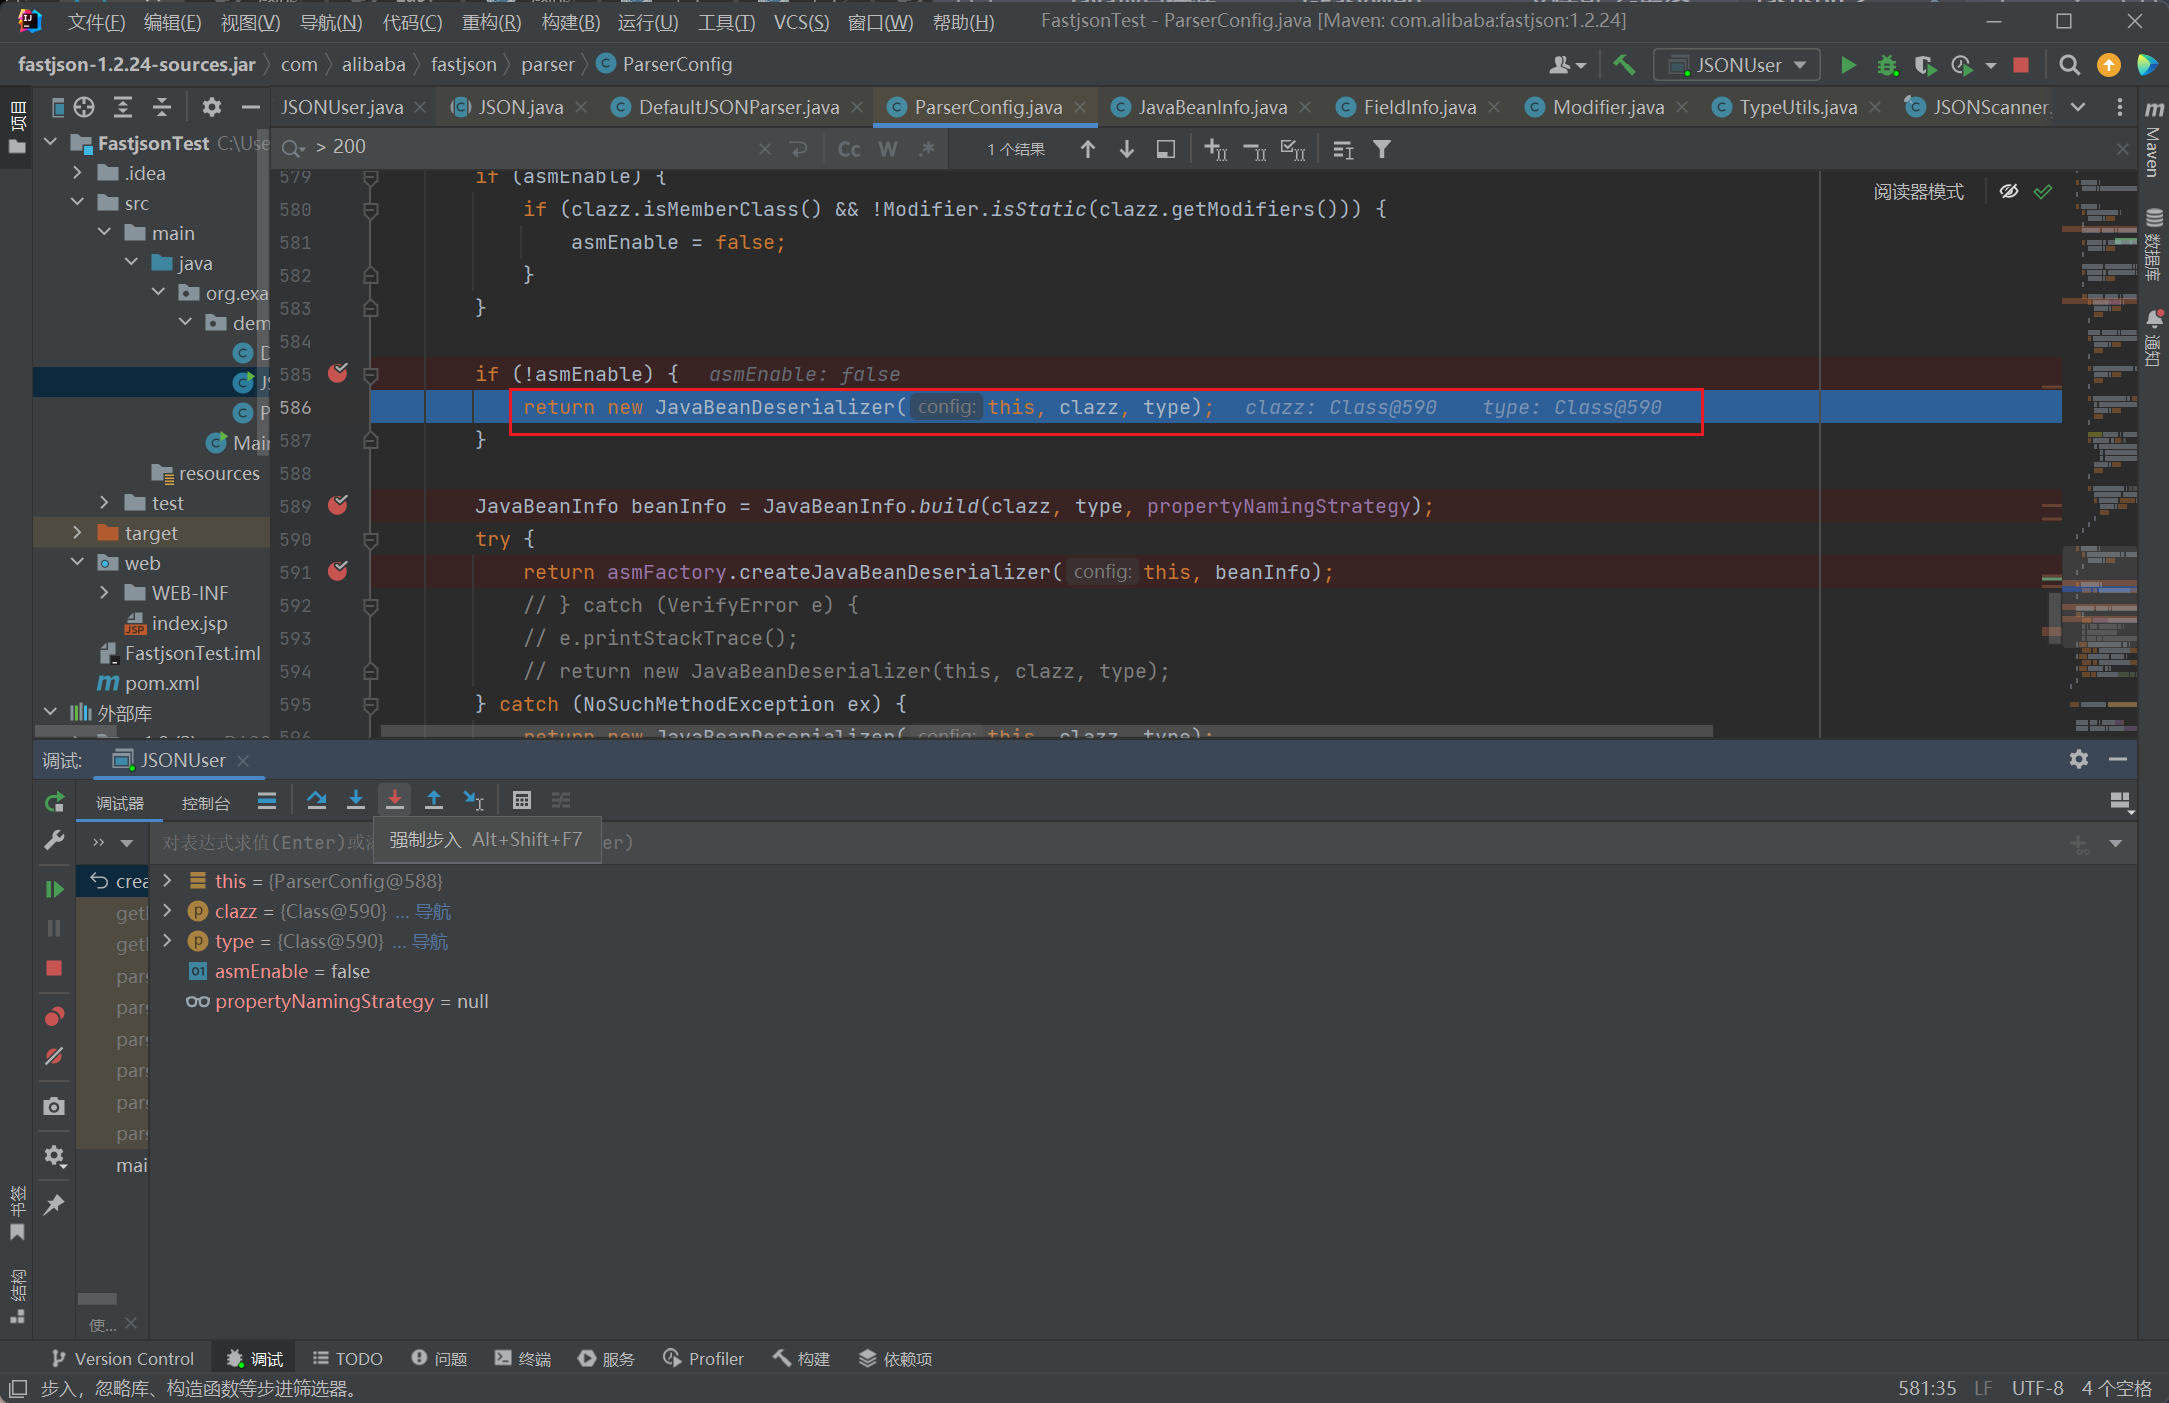
Task: Click the 导航 link next to clazz
Action: (433, 911)
